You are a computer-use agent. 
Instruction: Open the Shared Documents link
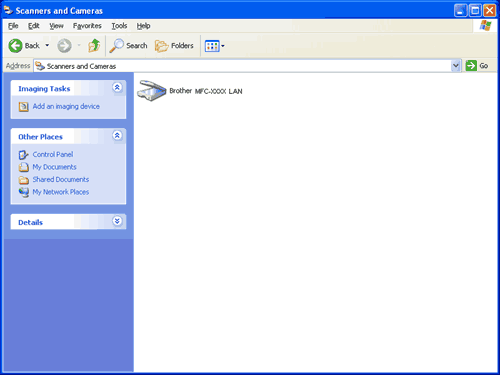[61, 179]
